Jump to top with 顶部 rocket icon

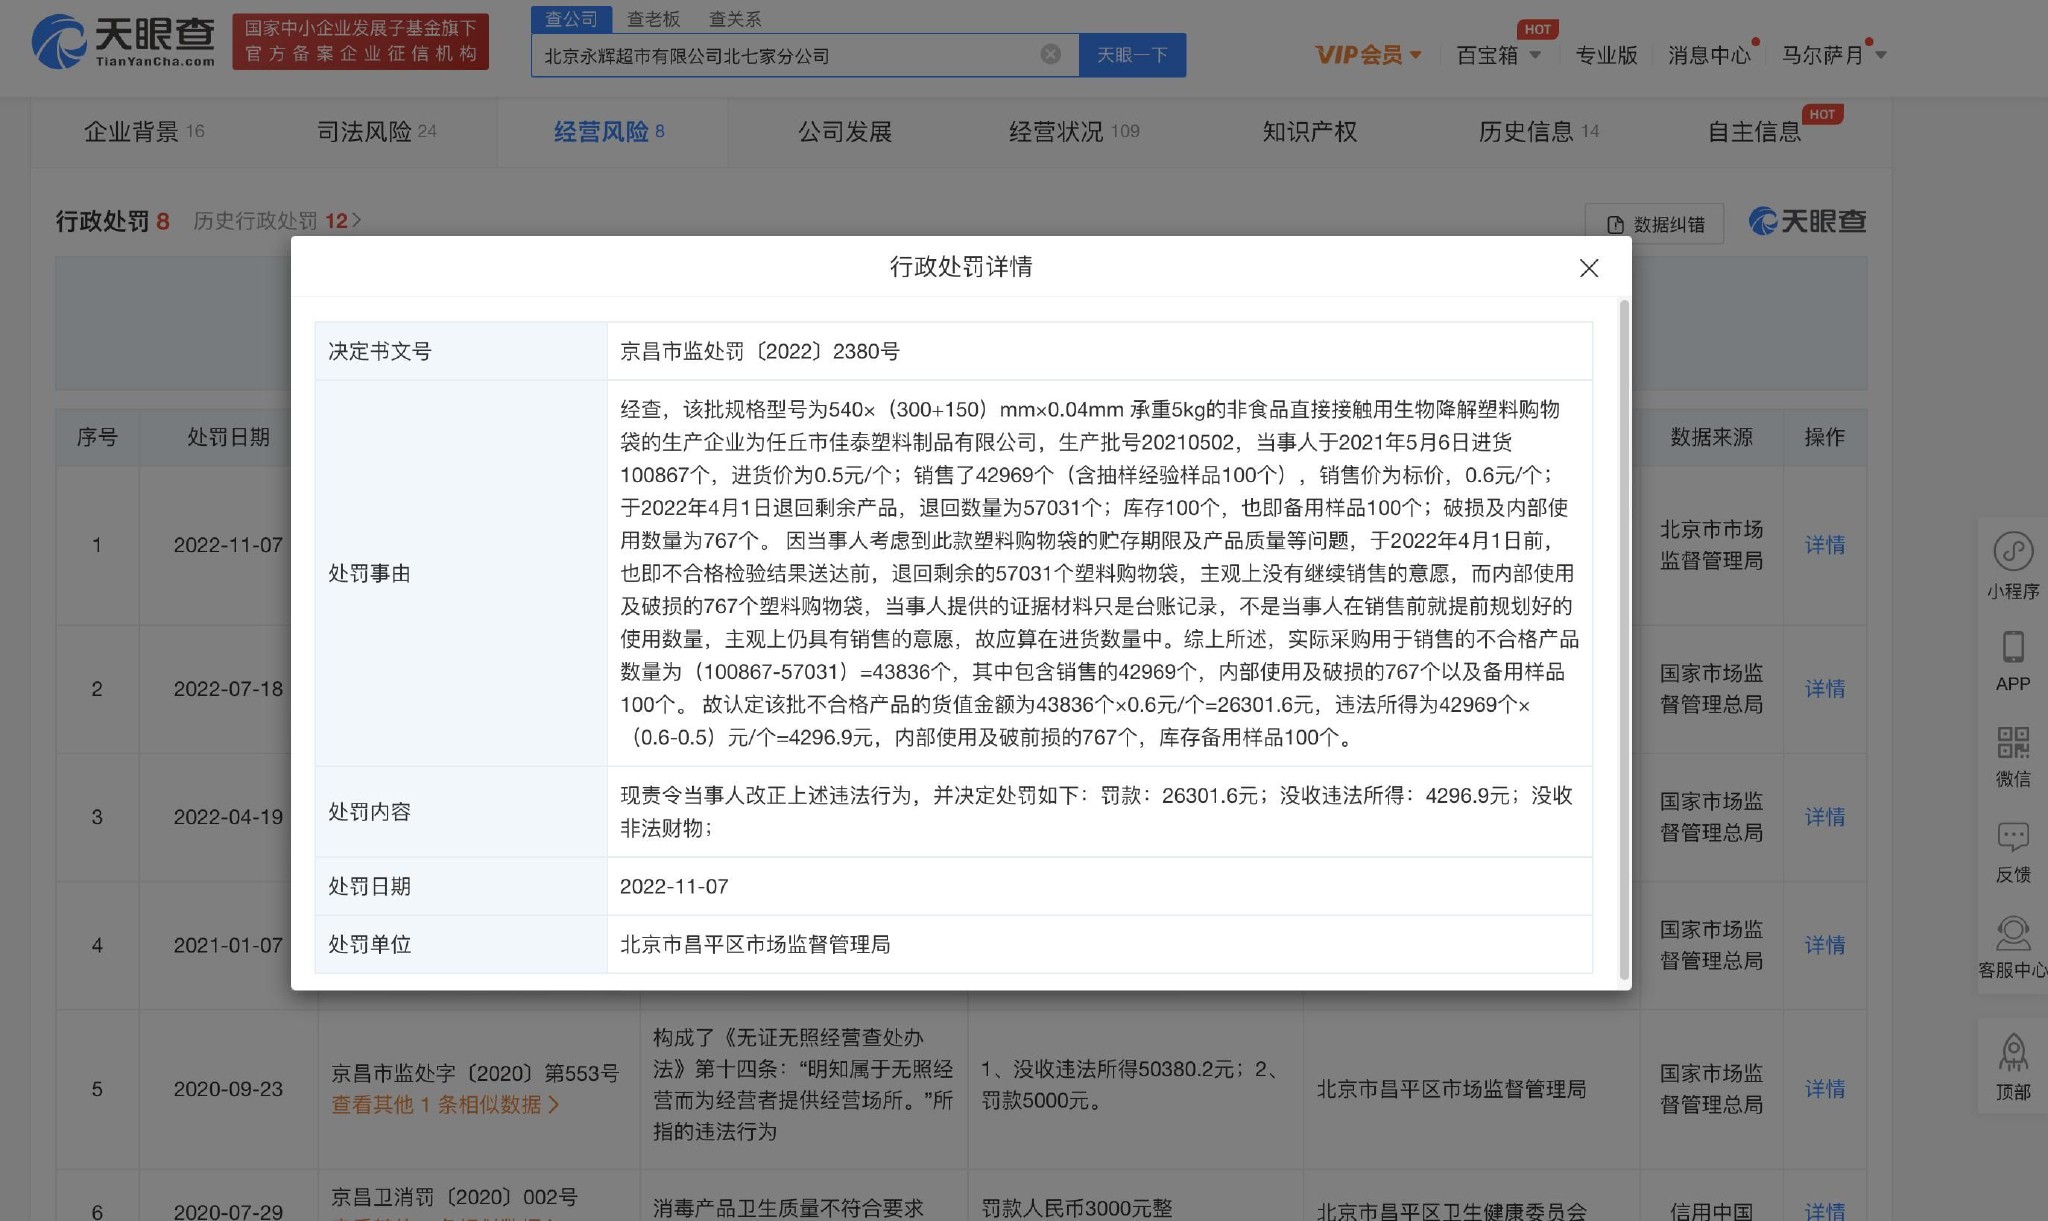(2012, 1054)
